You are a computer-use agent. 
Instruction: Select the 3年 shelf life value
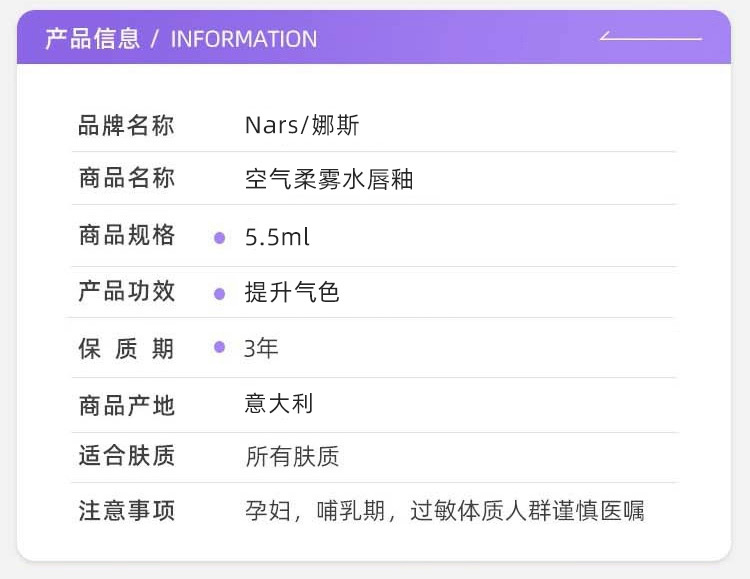point(261,348)
